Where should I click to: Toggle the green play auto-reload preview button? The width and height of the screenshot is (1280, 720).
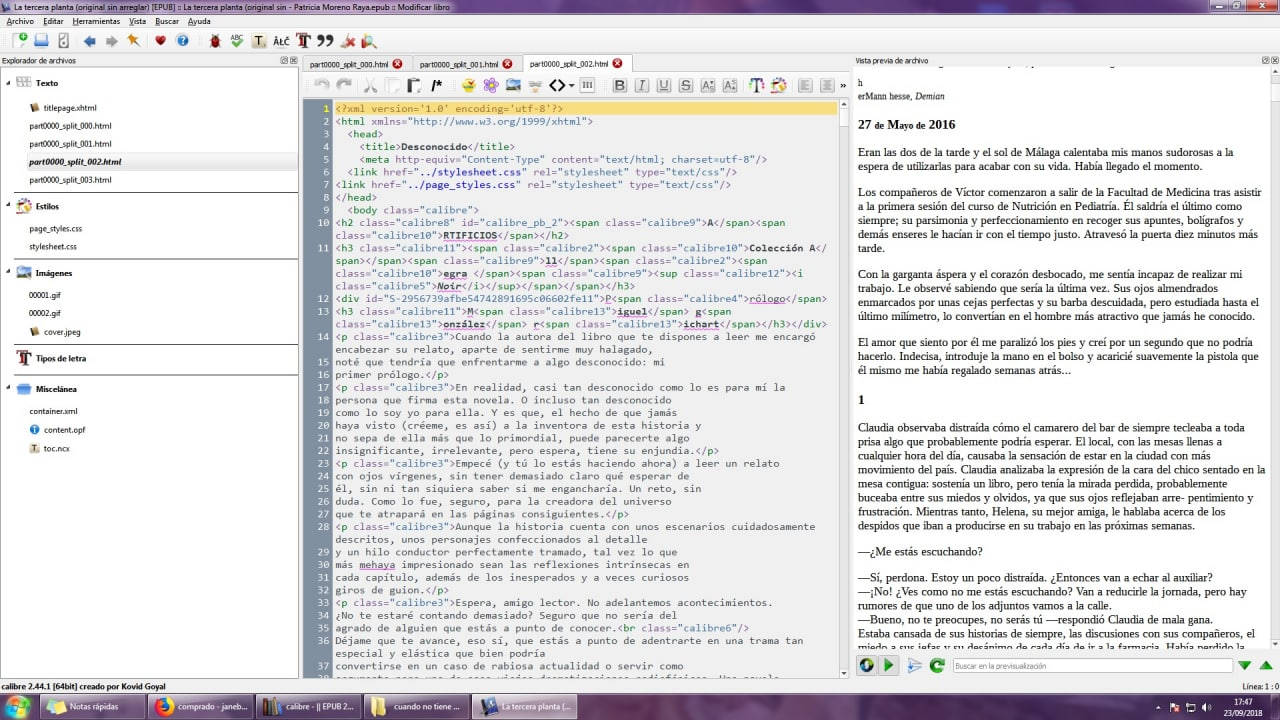(888, 665)
